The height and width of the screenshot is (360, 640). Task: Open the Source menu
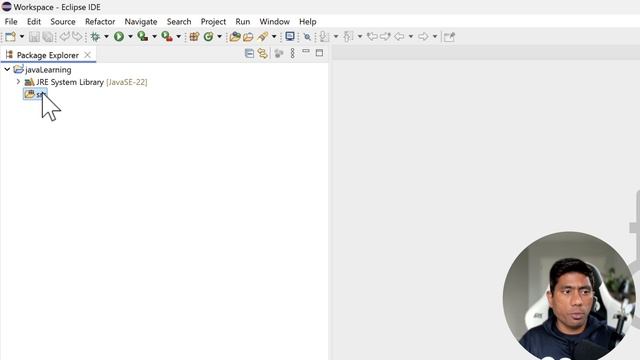63,22
